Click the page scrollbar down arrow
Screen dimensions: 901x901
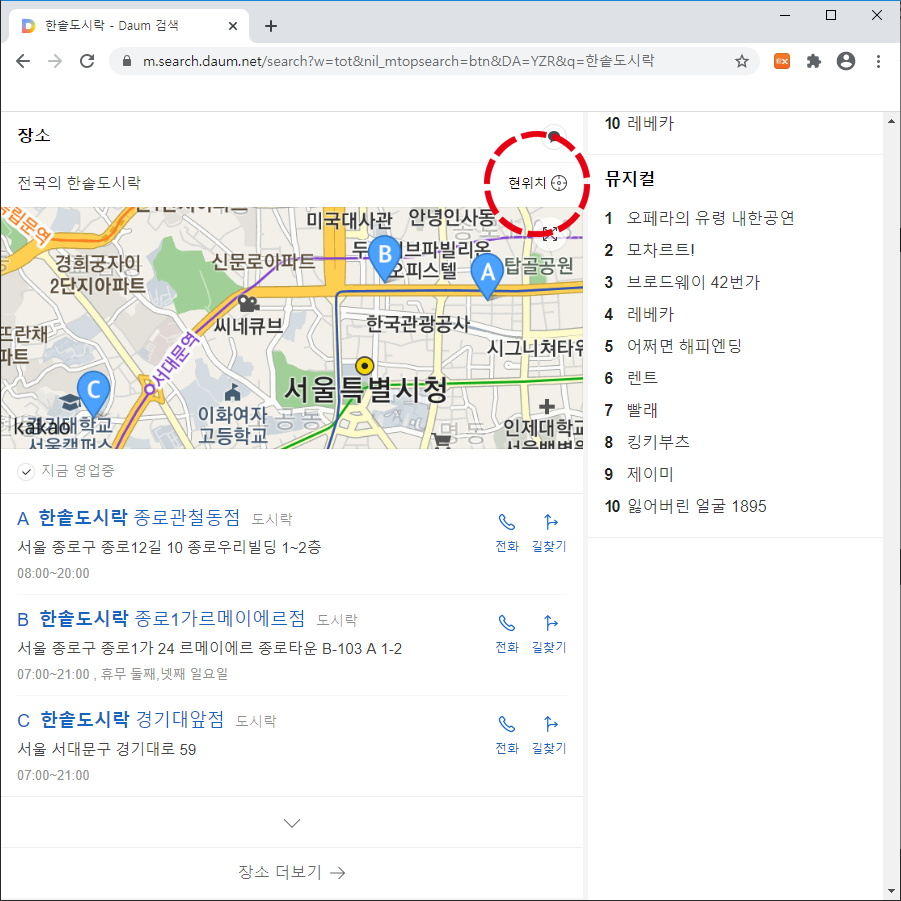pos(891,891)
